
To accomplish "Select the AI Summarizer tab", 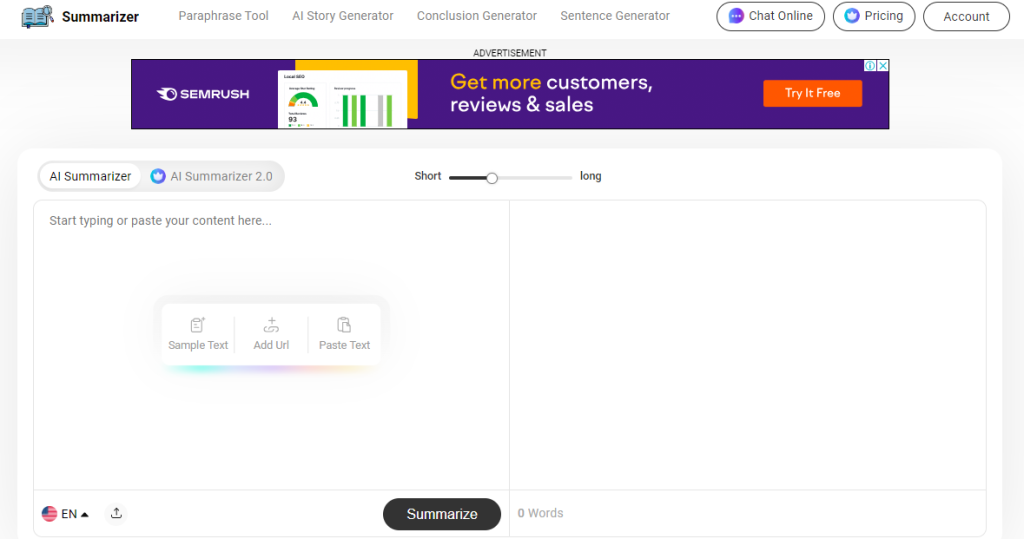I will [90, 176].
